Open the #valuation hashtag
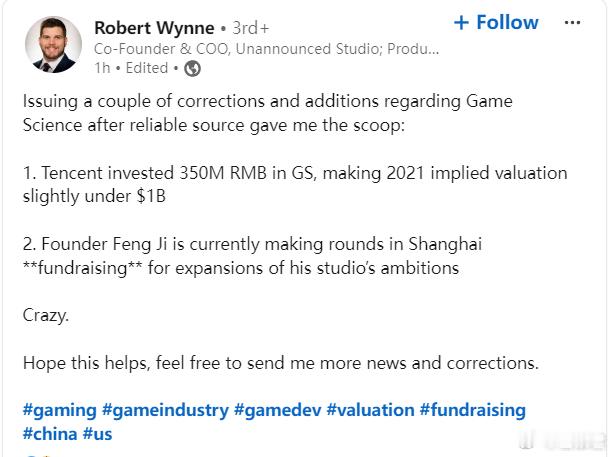 370,410
